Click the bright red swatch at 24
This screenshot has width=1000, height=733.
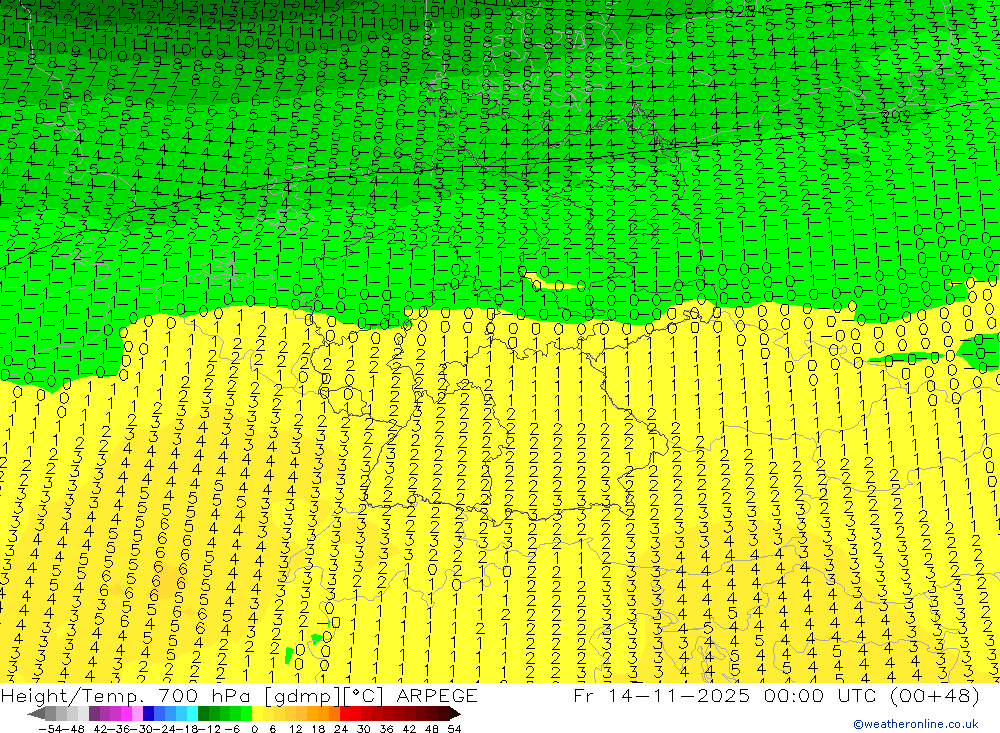click(344, 713)
